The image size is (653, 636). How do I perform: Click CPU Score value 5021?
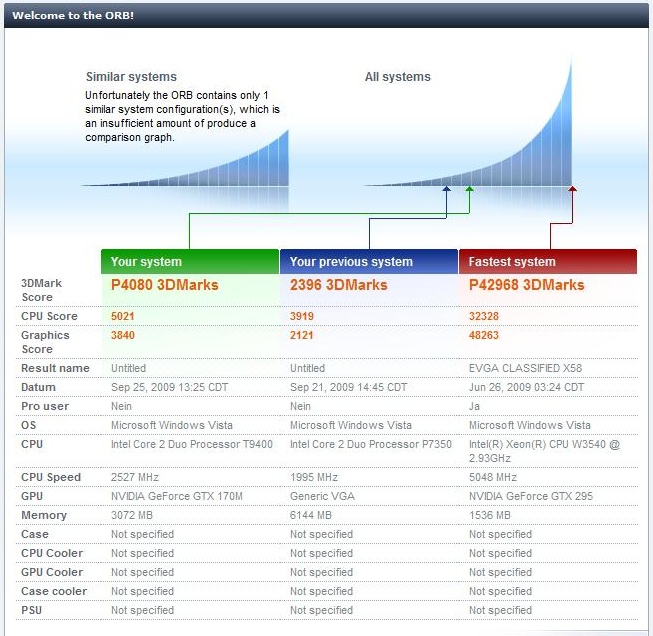tap(122, 316)
